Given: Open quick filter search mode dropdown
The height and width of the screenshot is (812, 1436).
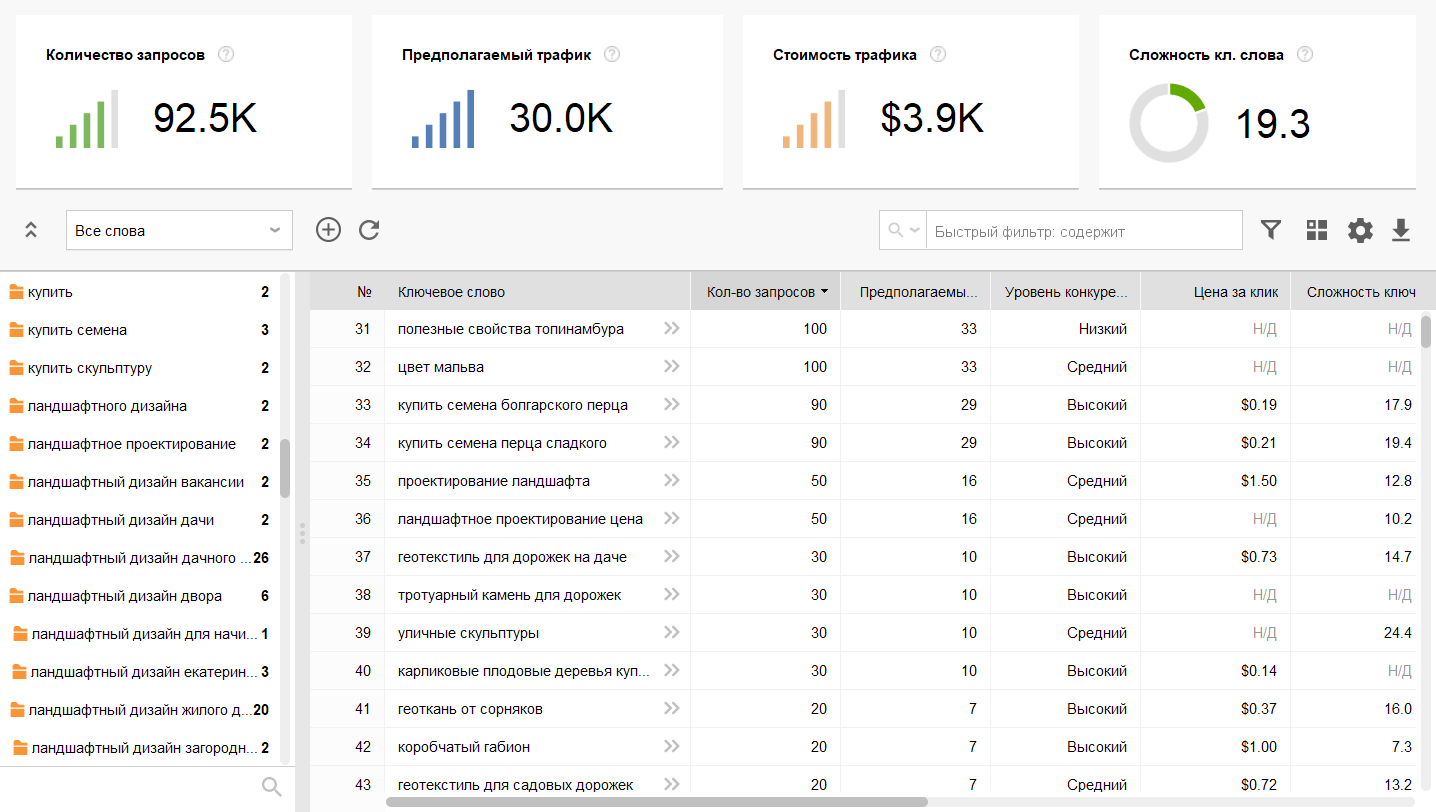Looking at the screenshot, I should (903, 230).
